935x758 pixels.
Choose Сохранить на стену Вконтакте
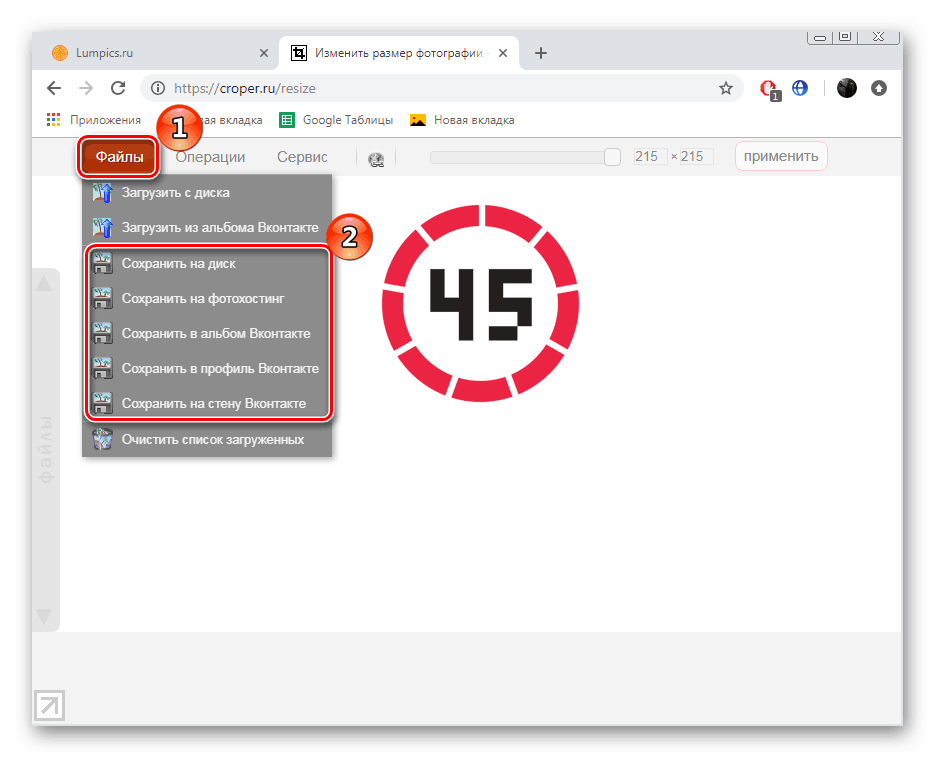(206, 403)
